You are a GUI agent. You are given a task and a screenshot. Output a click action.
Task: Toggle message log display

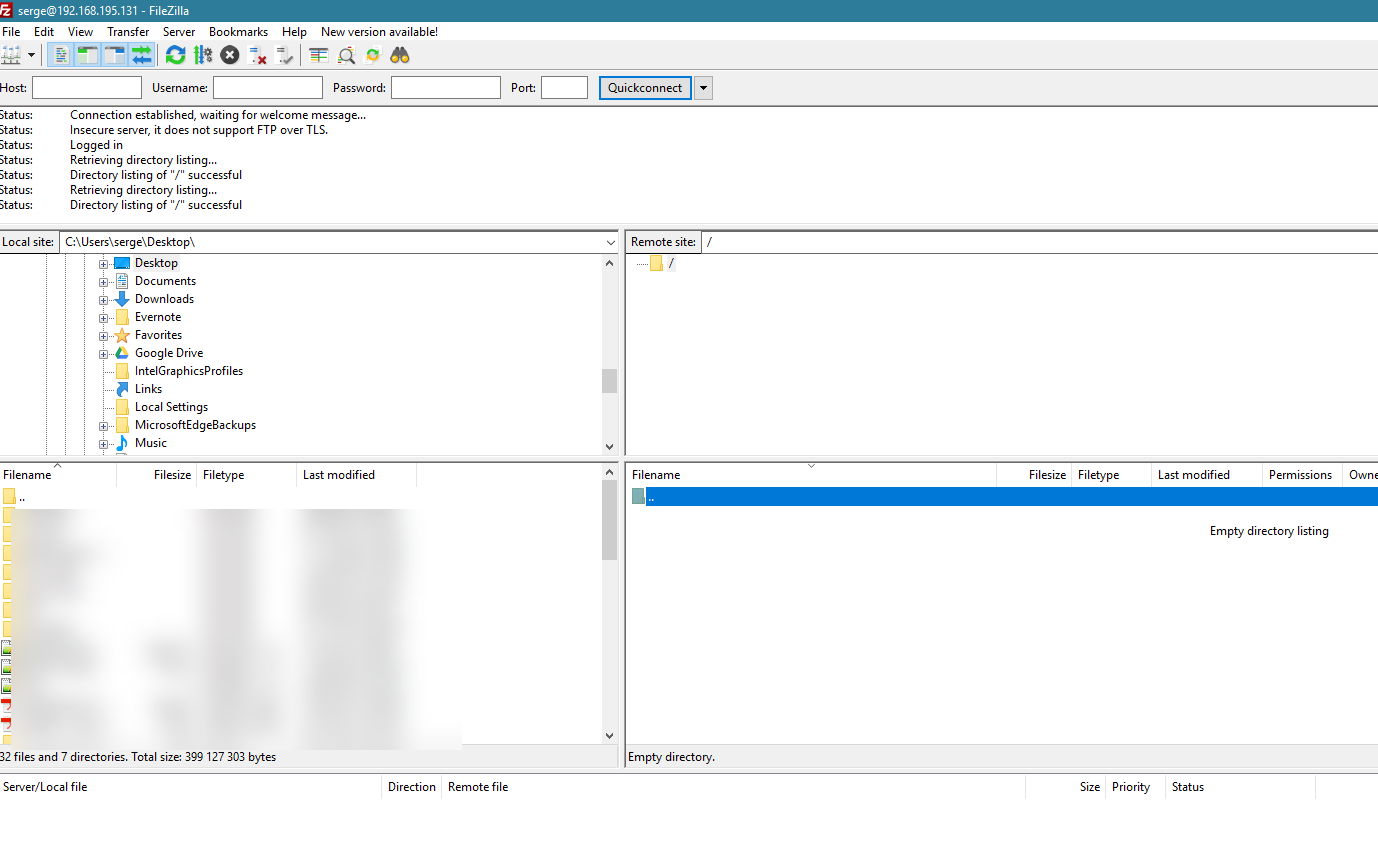tap(60, 55)
